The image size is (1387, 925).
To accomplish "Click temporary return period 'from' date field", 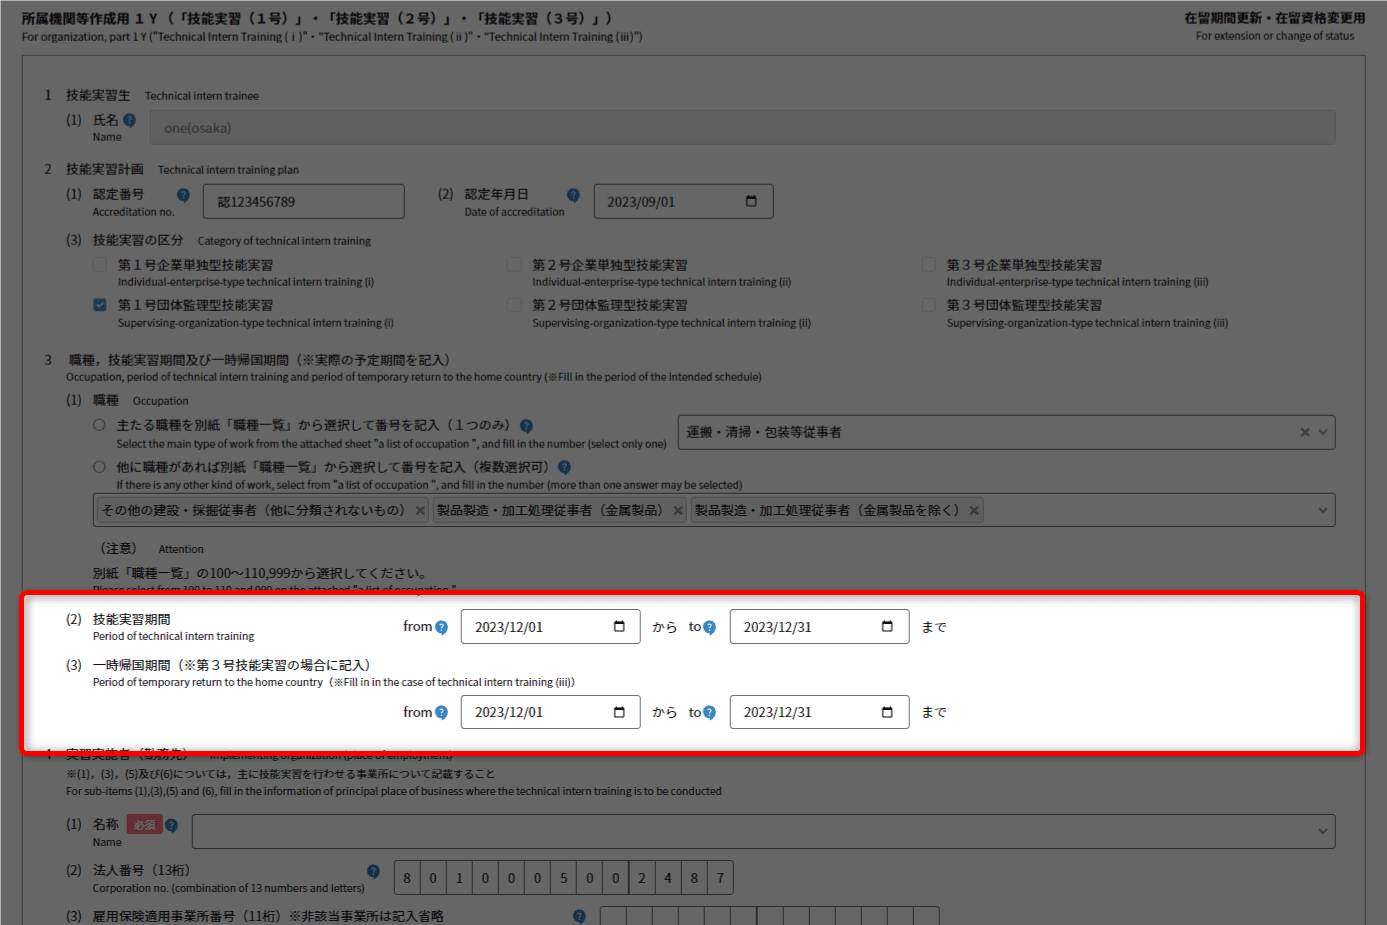I will click(540, 712).
